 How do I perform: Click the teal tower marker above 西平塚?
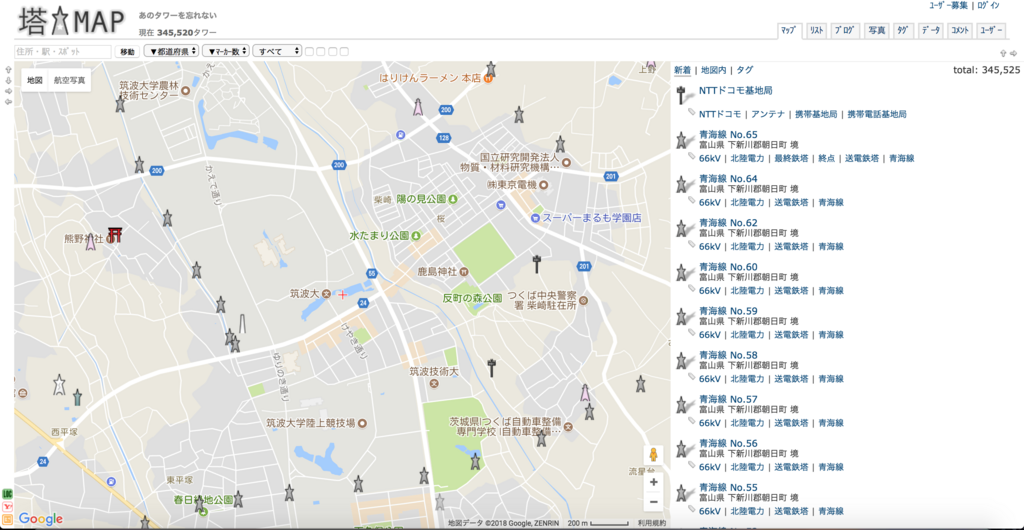point(77,397)
